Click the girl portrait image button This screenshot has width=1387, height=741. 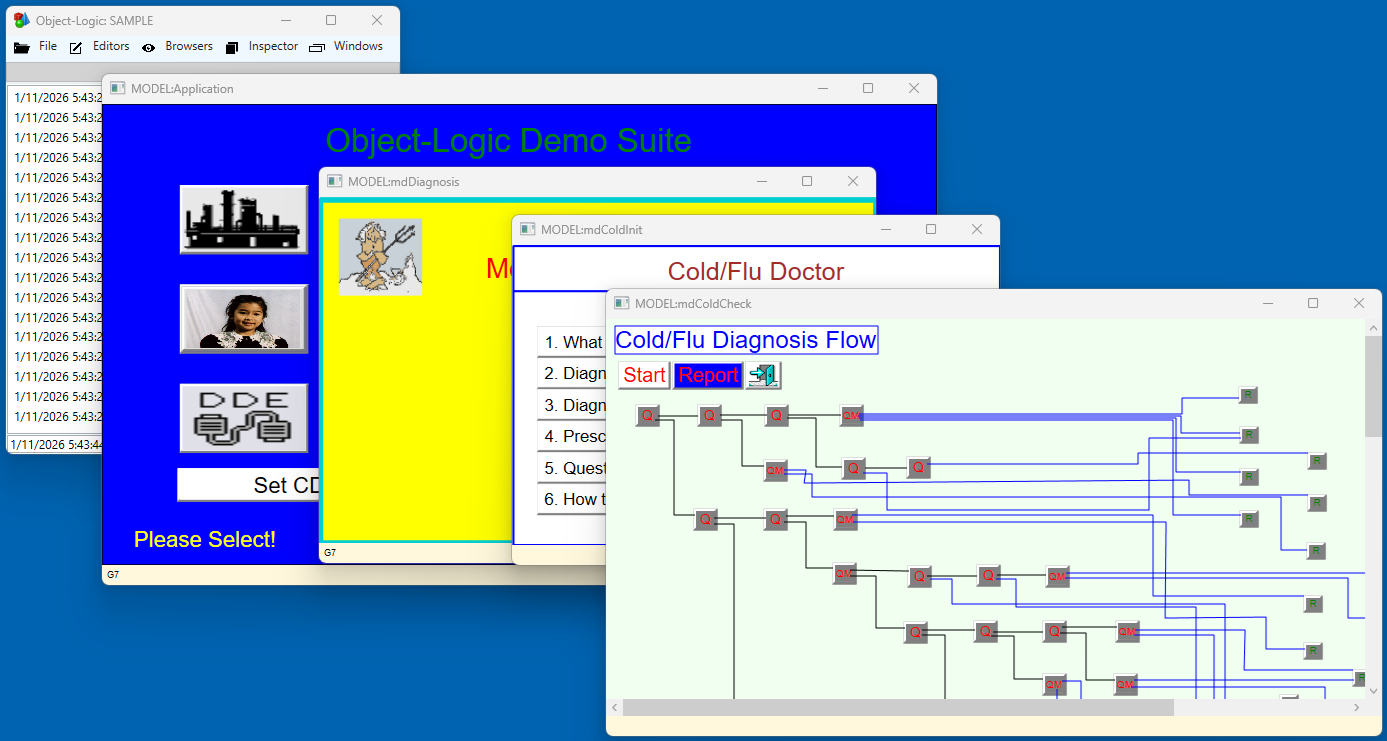pos(243,319)
